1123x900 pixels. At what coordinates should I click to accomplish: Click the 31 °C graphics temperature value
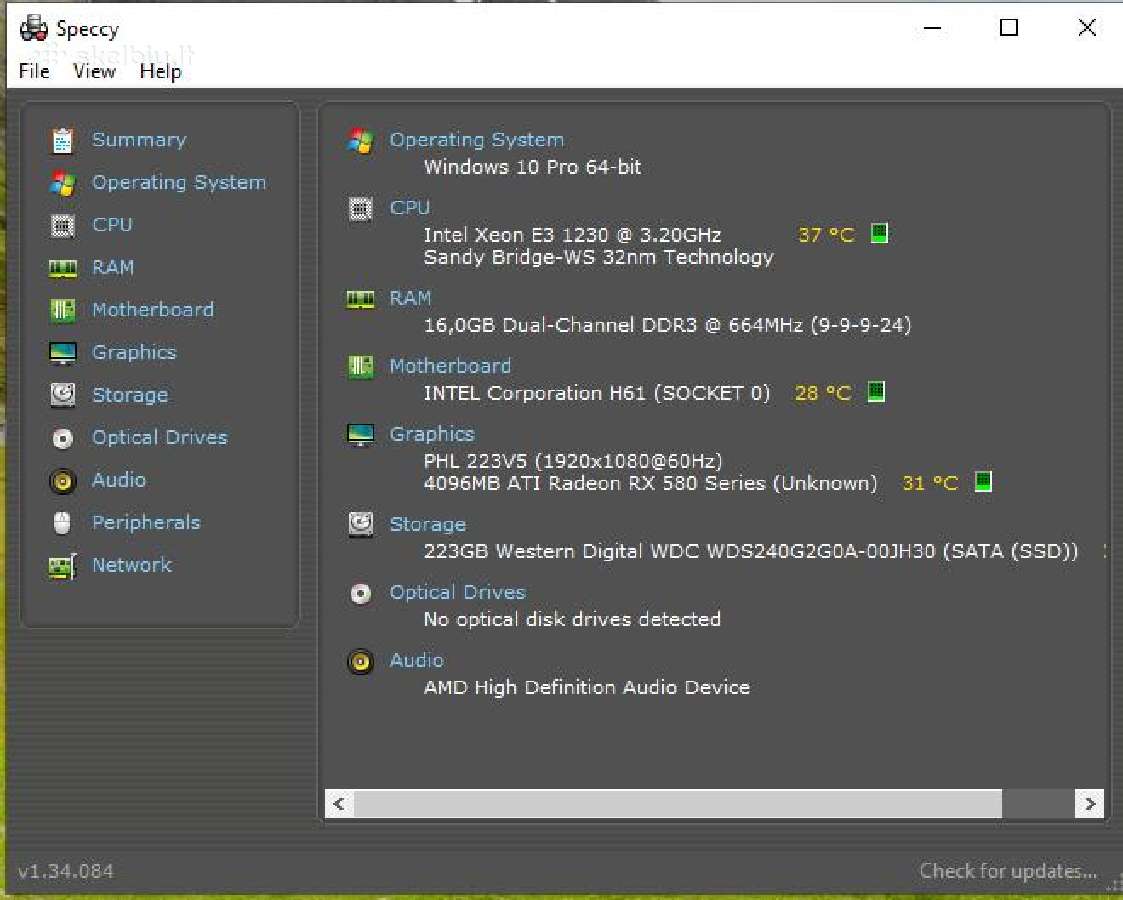click(x=930, y=483)
